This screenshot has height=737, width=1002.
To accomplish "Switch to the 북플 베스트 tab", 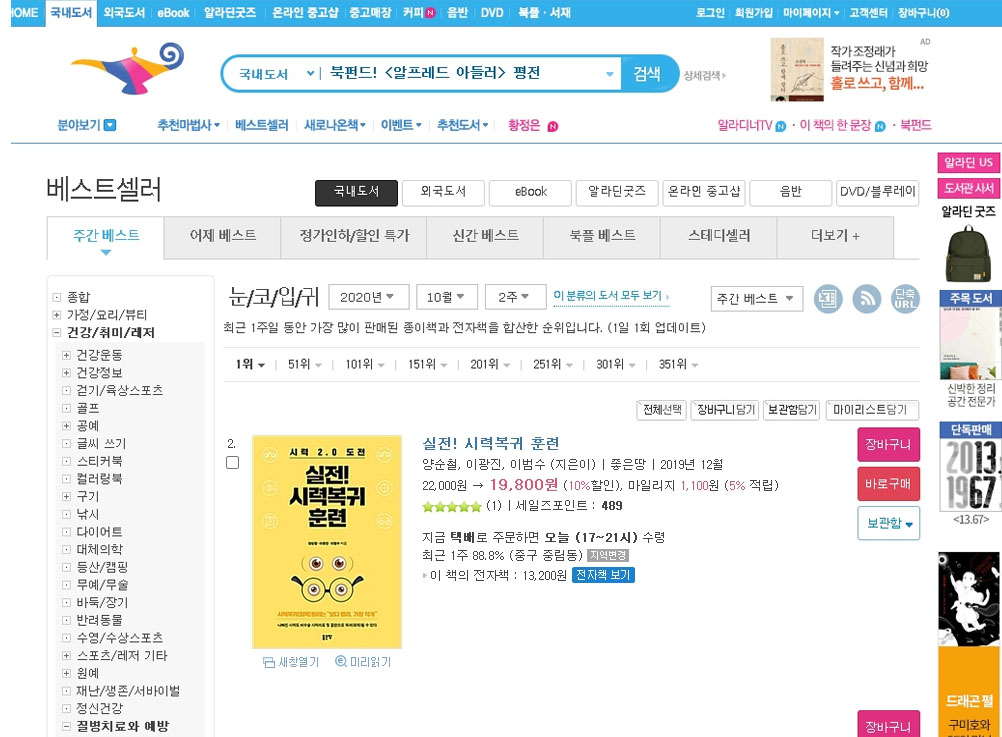I will (x=602, y=236).
